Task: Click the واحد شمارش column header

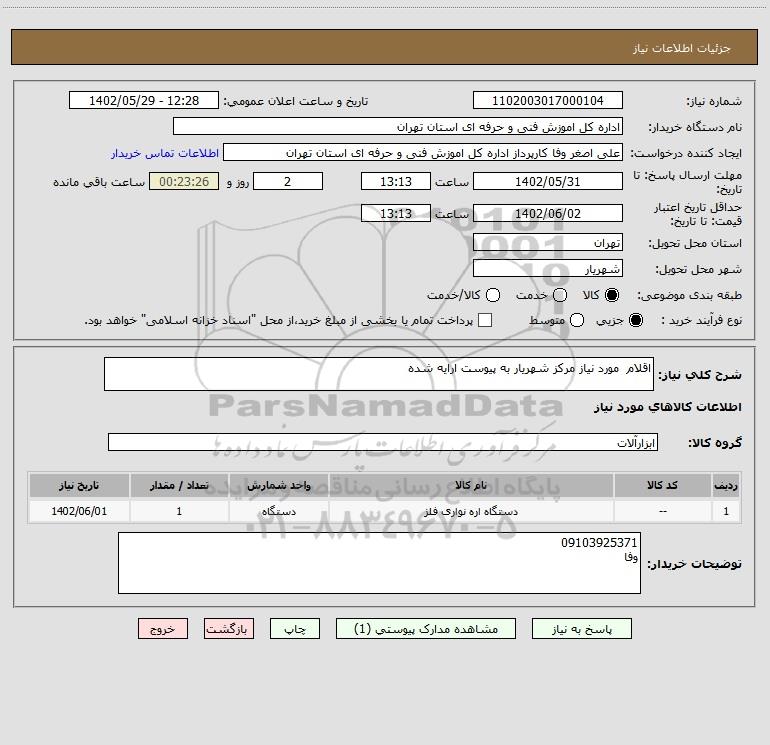Action: [x=278, y=485]
